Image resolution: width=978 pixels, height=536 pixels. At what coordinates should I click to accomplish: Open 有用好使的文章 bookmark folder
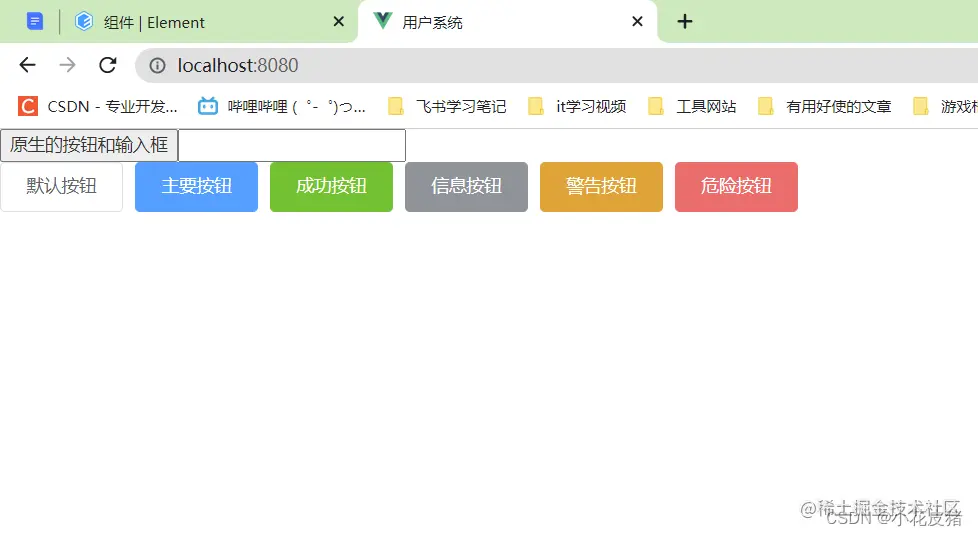[824, 107]
